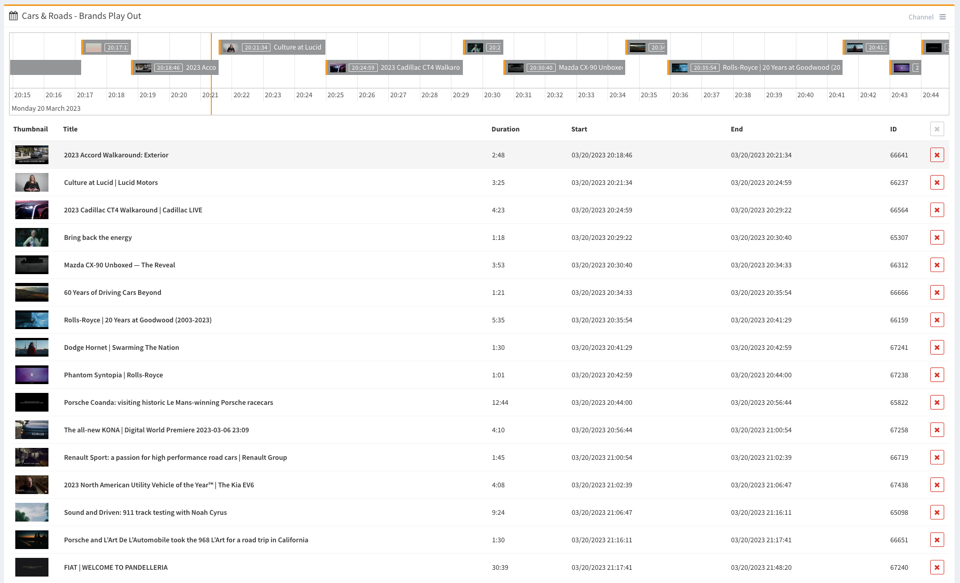Remove 2023 Accord Walkaround: Exterior row
The height and width of the screenshot is (583, 960).
[936, 155]
